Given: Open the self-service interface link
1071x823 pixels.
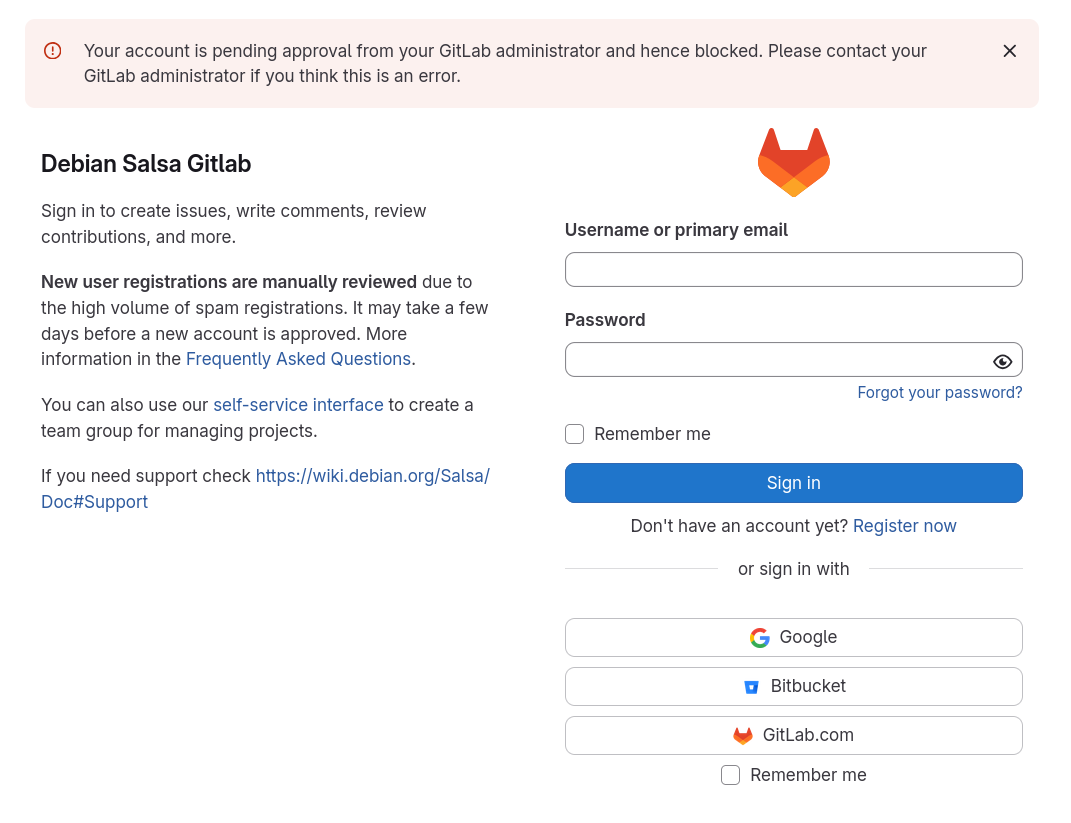Looking at the screenshot, I should tap(298, 405).
